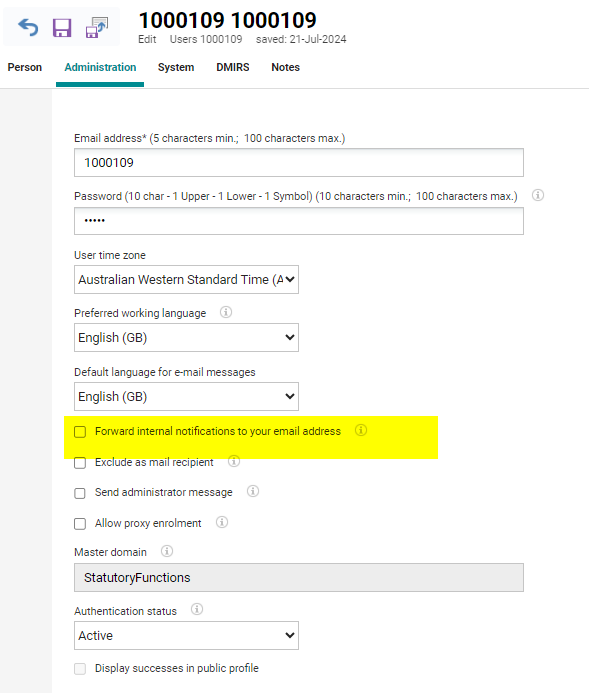Click info icon next to Master domain
This screenshot has width=589, height=693.
coord(167,551)
